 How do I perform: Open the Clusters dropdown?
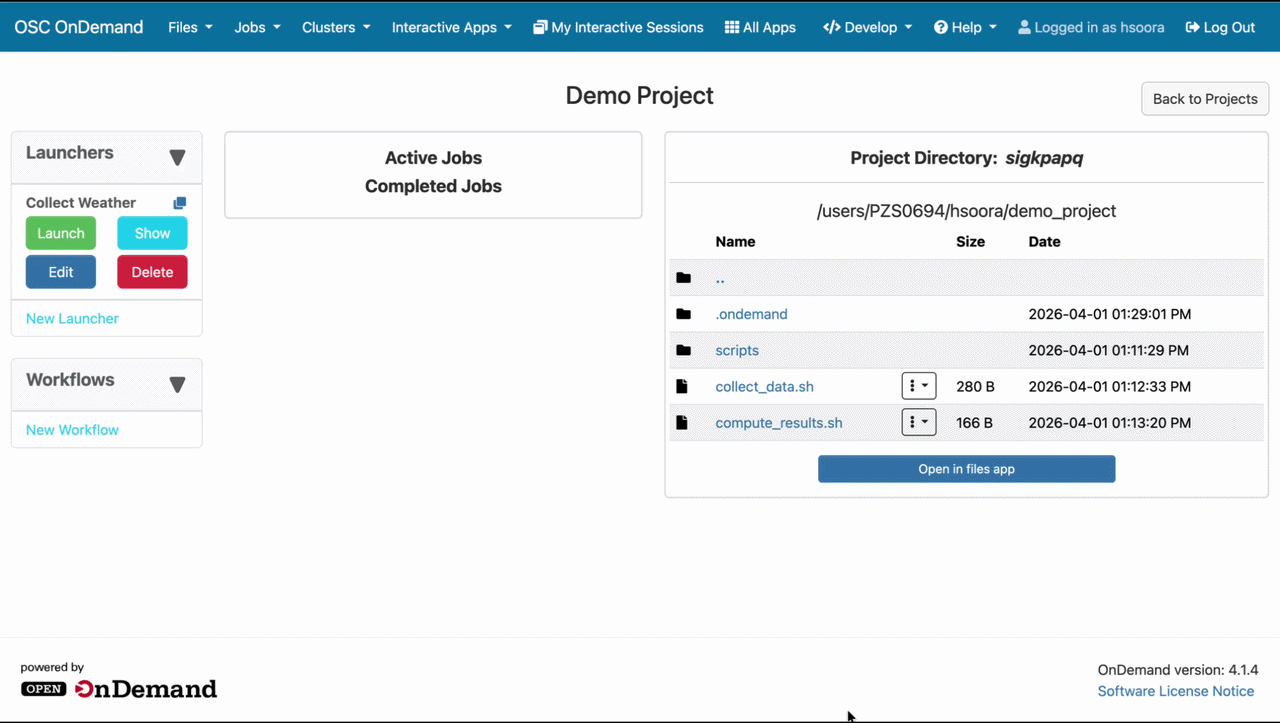coord(335,27)
